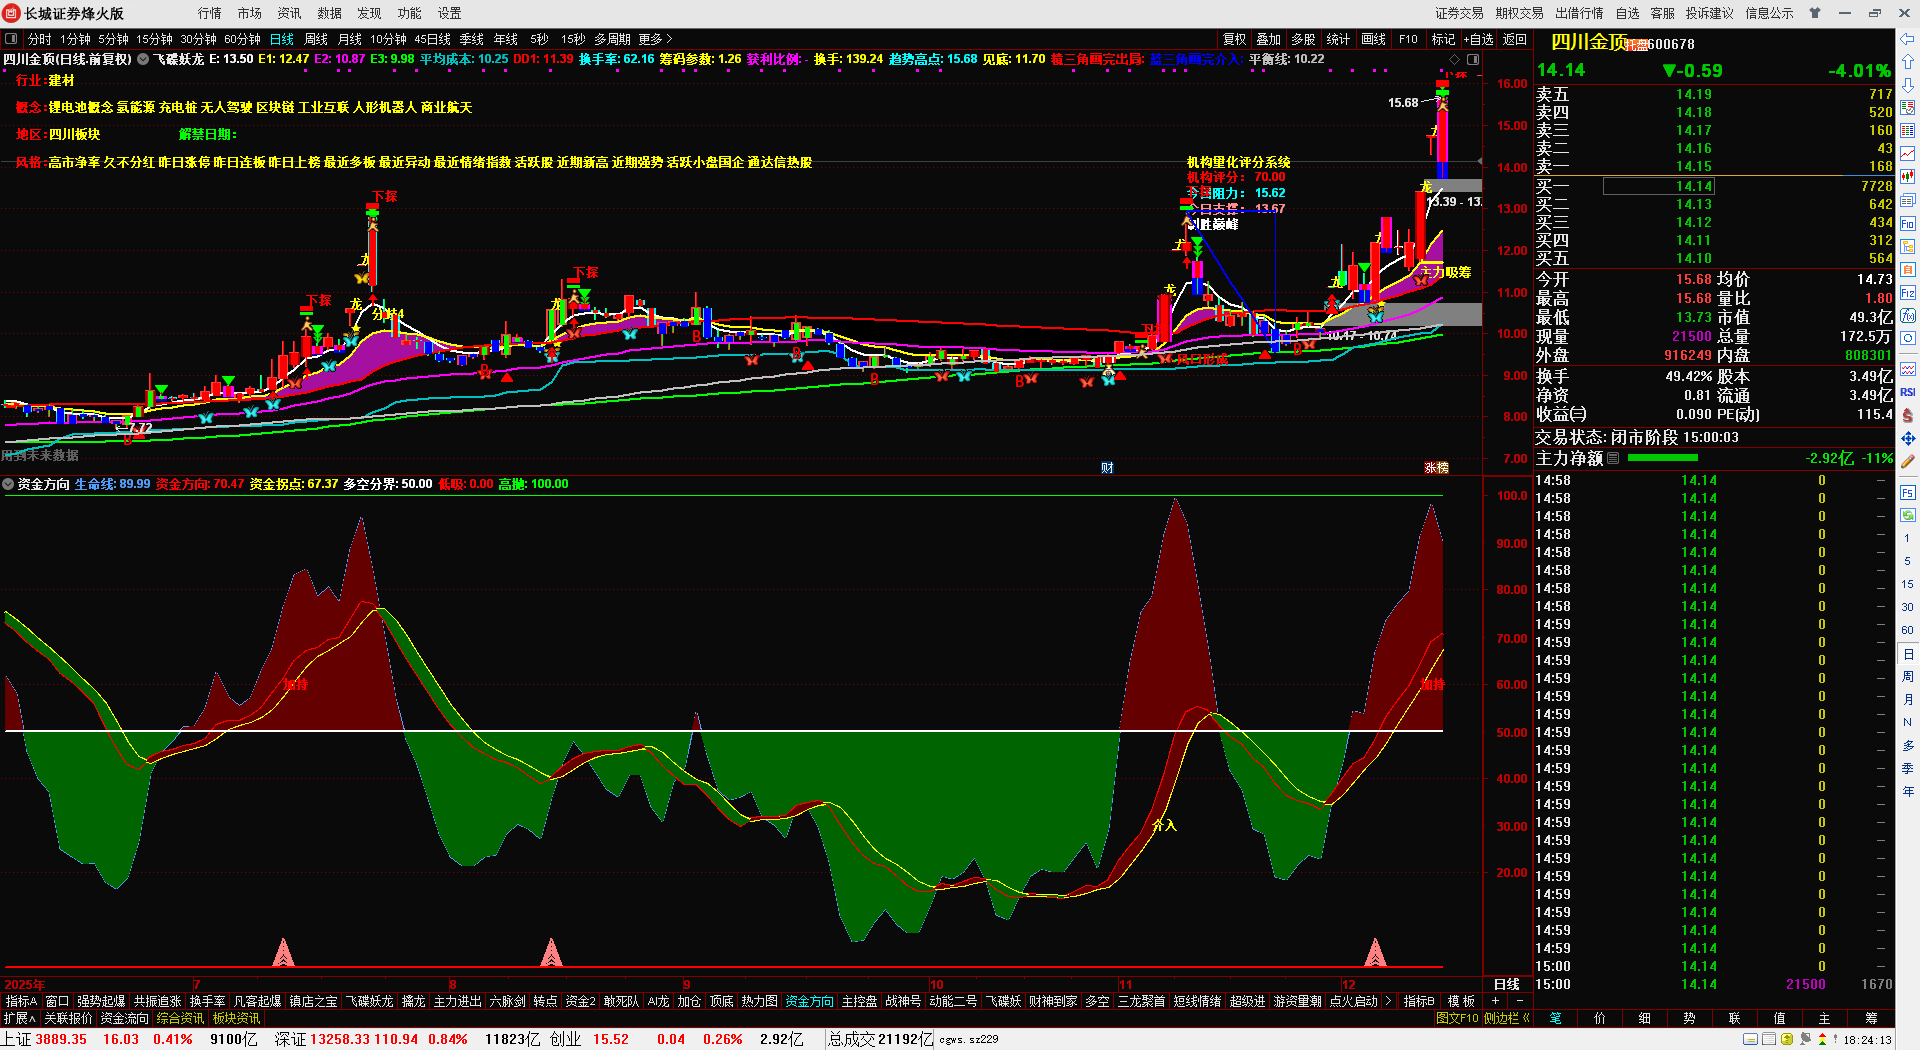Click the RSI indicator icon in sidebar
This screenshot has width=1920, height=1050.
point(1908,392)
